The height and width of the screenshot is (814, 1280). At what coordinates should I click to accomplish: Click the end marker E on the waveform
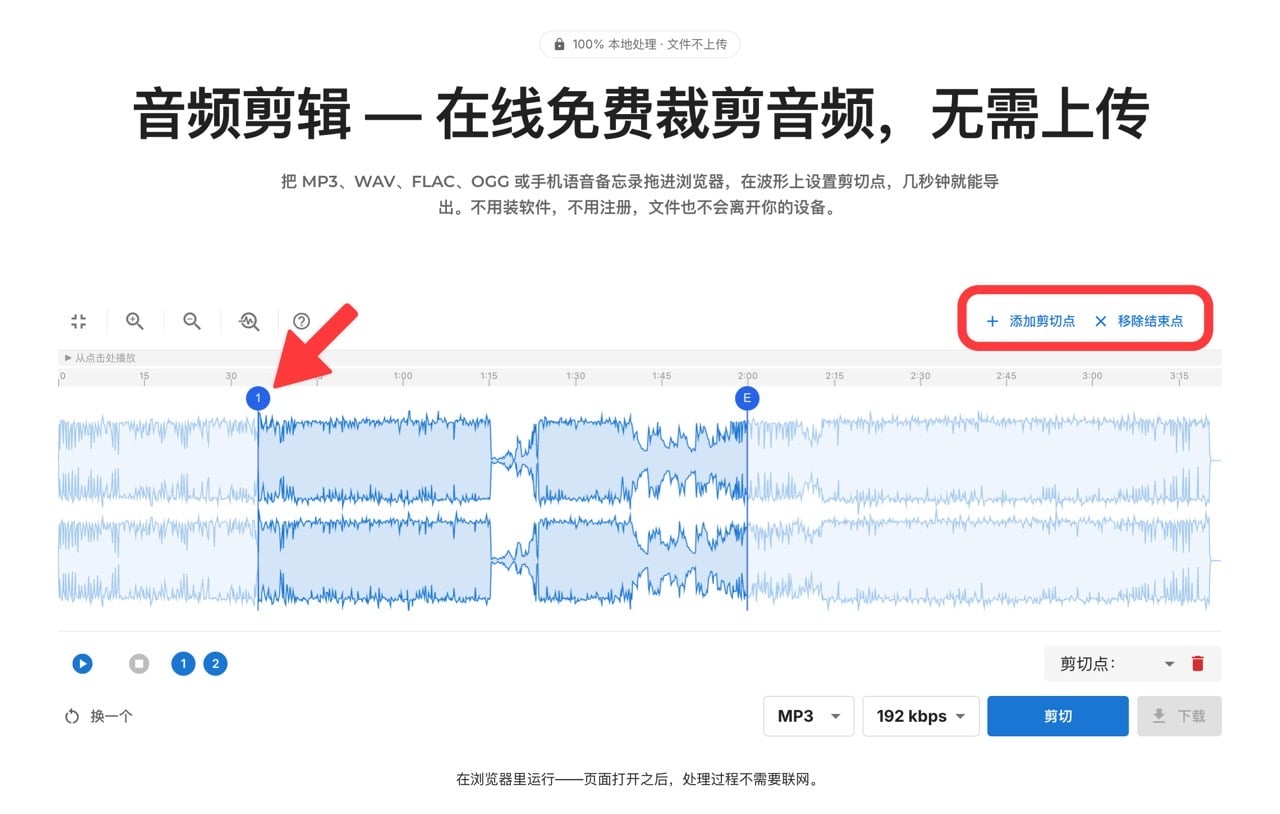click(x=747, y=399)
